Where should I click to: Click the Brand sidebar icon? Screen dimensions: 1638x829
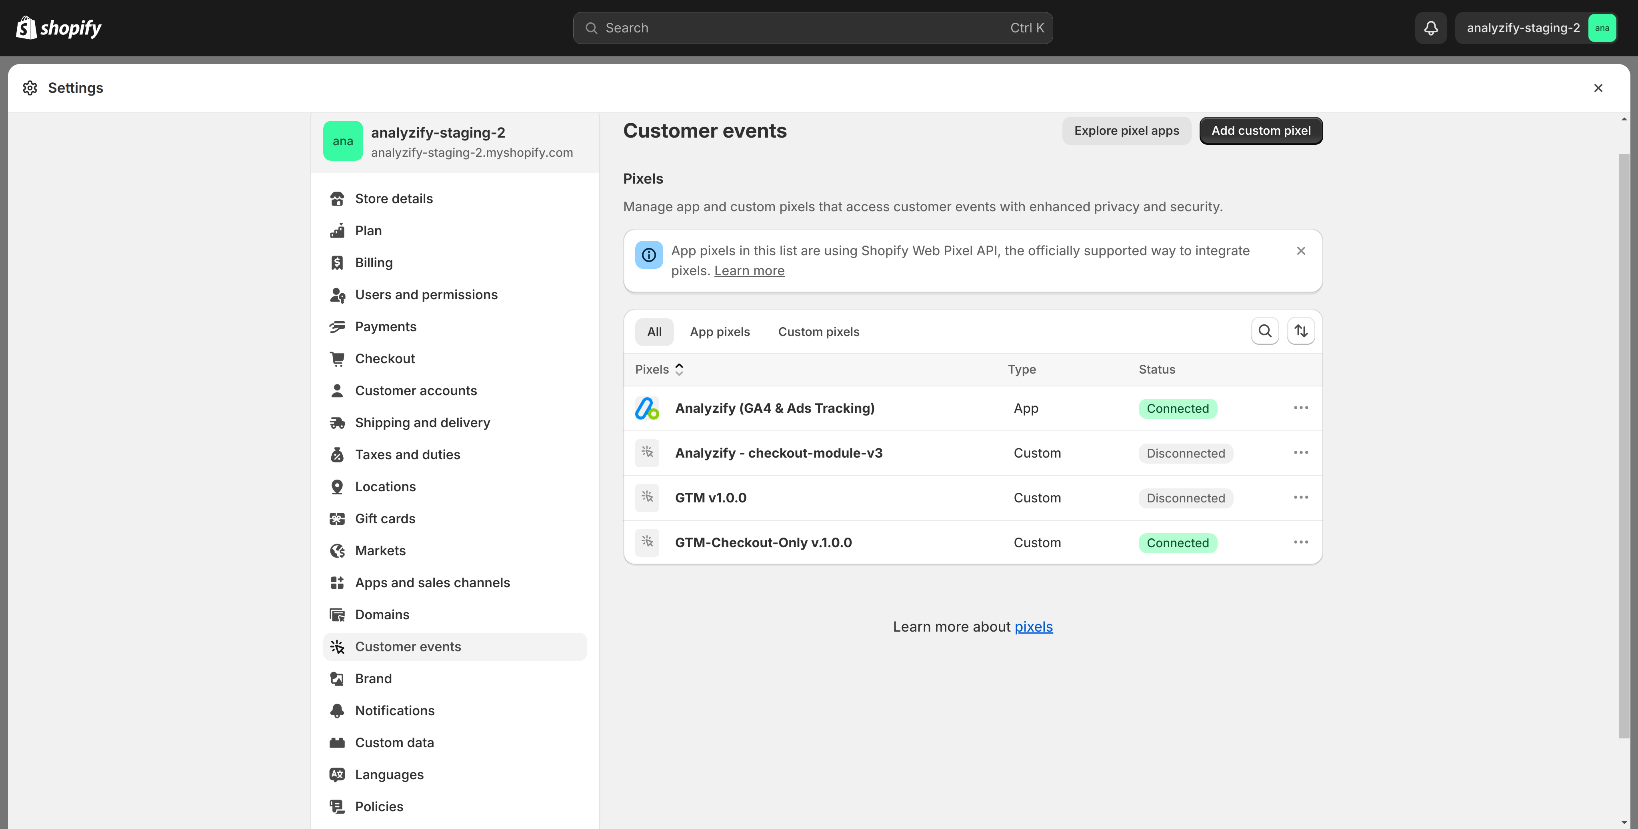337,679
